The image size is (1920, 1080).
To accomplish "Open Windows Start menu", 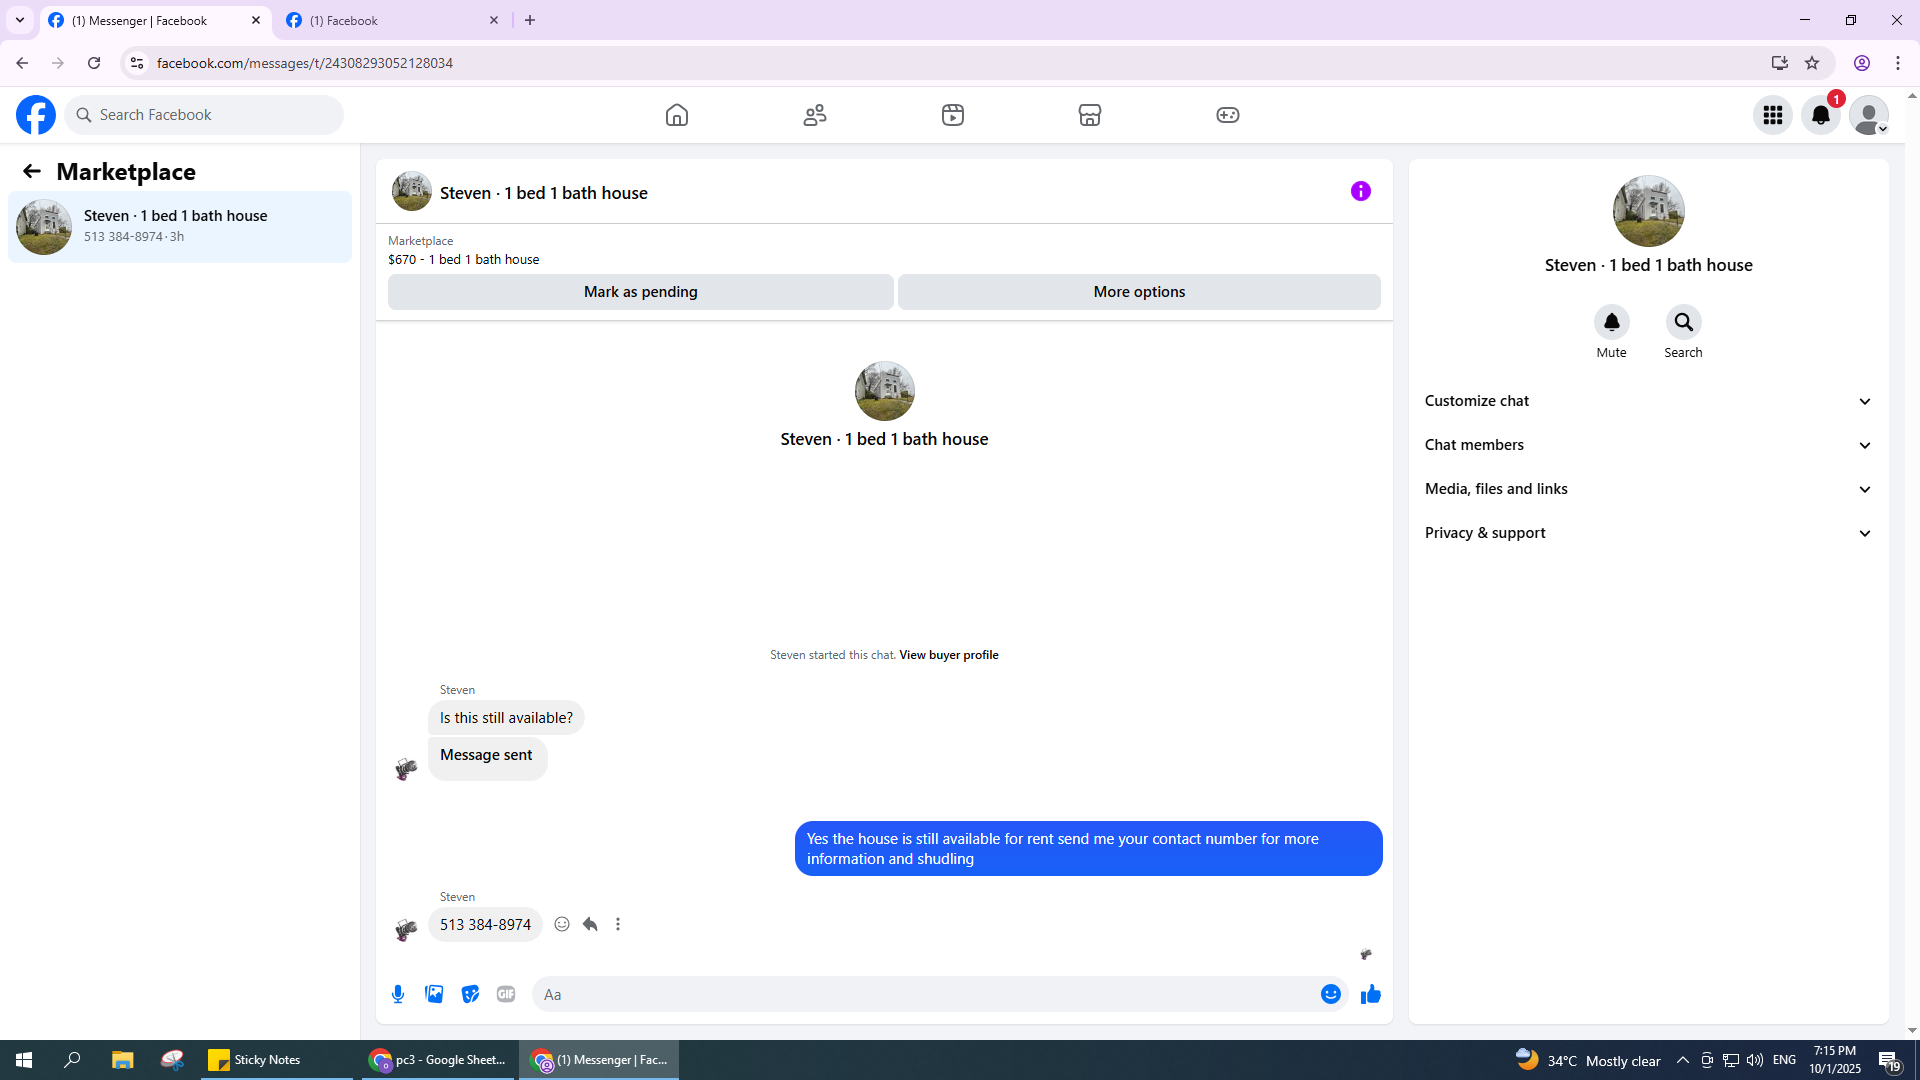I will 24,1060.
